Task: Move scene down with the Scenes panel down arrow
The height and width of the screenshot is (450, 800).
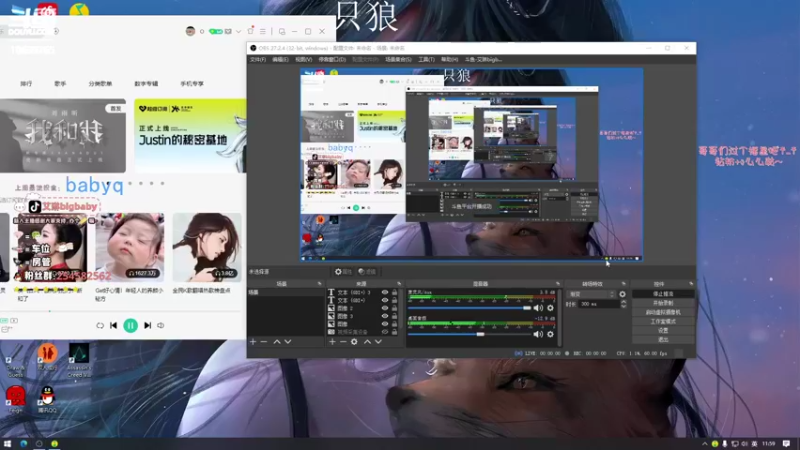Action: tap(288, 341)
